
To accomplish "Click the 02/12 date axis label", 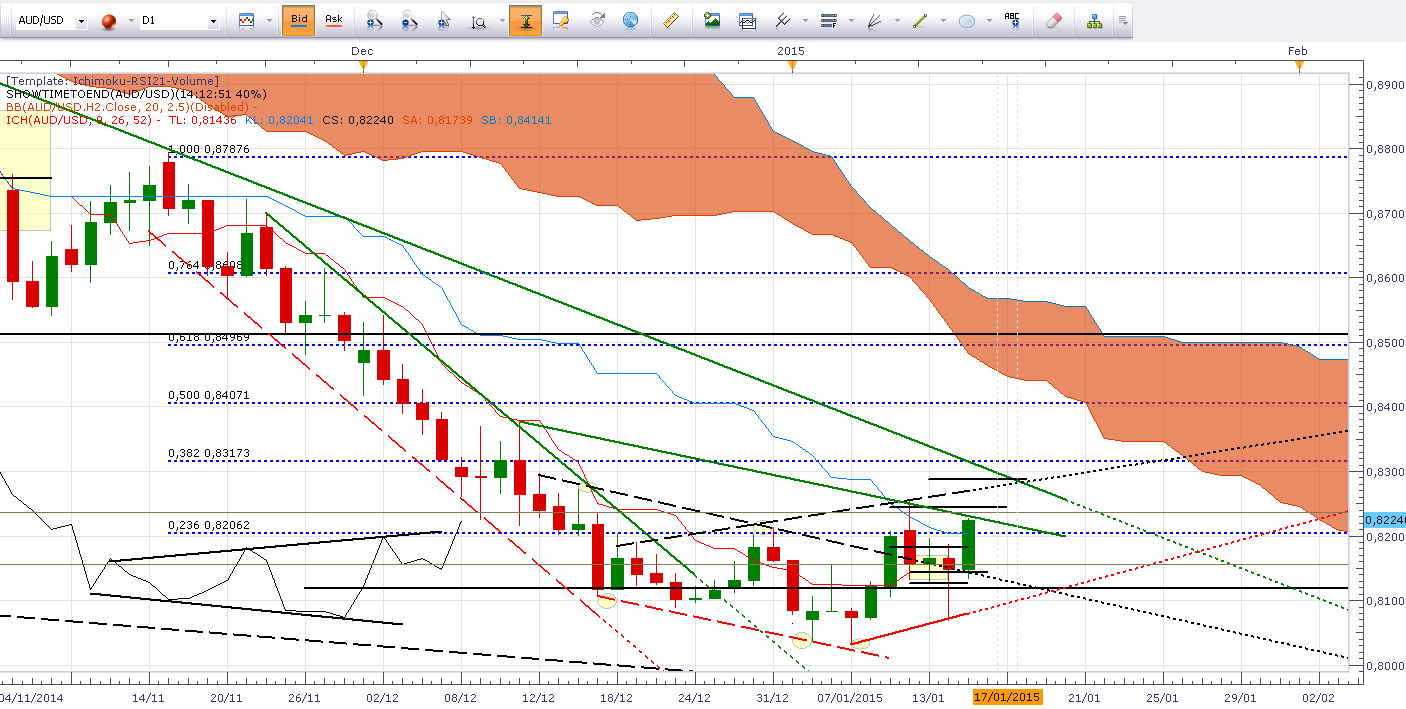I will 382,696.
